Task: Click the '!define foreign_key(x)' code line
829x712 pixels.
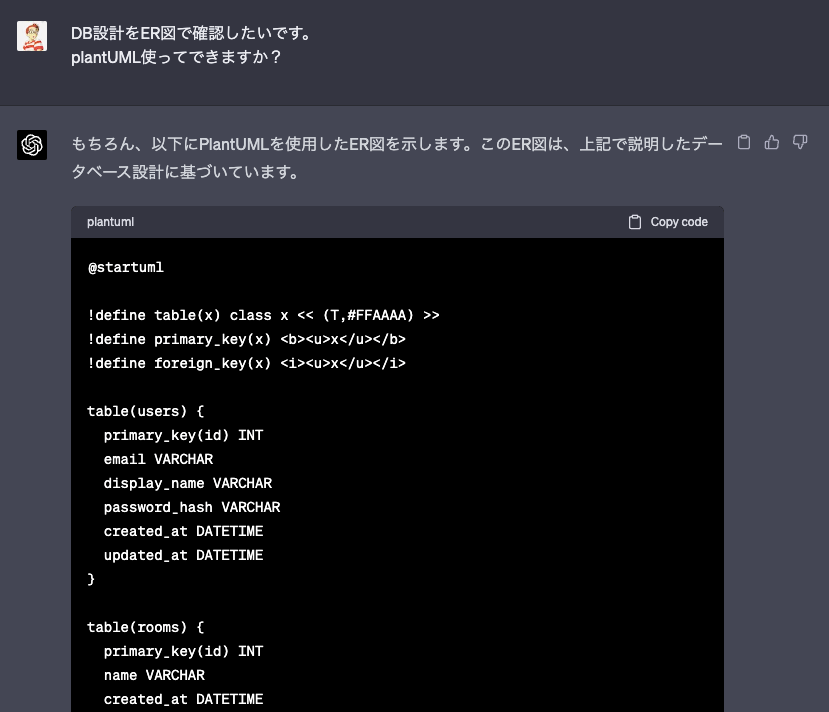Action: click(x=246, y=364)
